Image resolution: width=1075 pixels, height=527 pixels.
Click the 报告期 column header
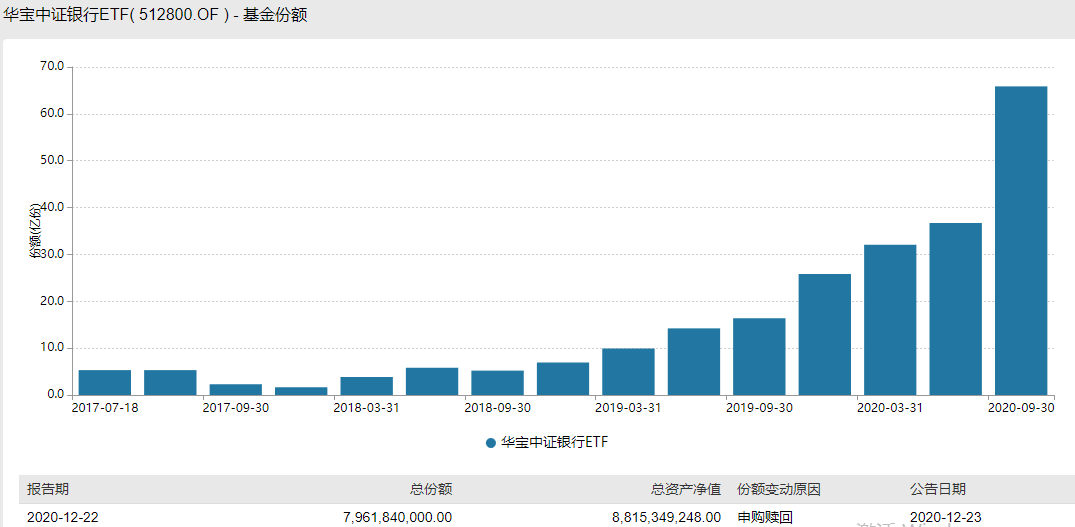click(47, 489)
